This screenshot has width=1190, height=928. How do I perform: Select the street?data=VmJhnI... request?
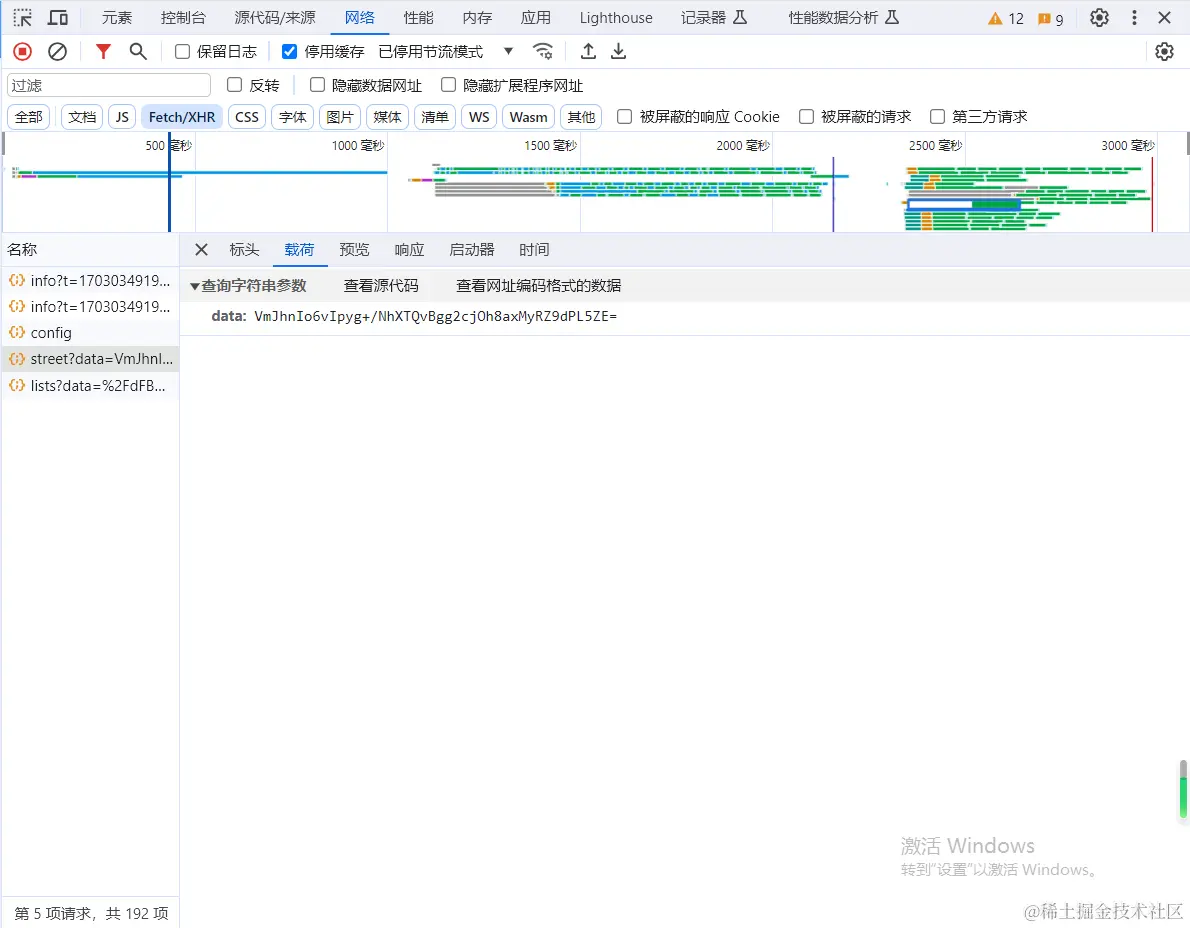tap(90, 359)
